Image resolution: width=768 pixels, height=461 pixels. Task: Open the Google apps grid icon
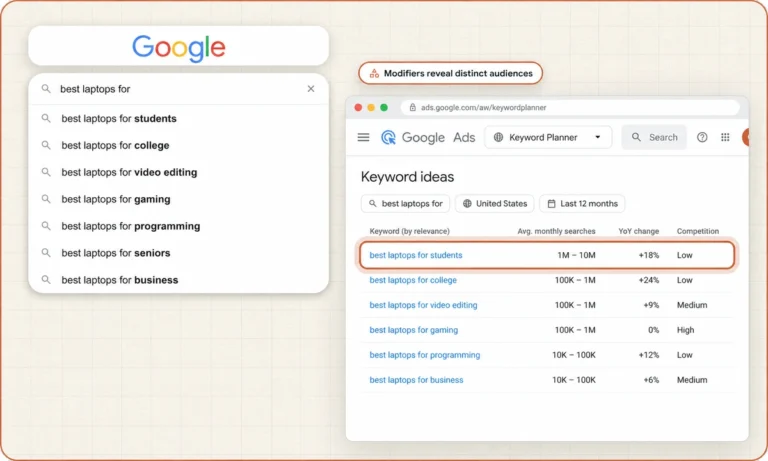(x=725, y=137)
